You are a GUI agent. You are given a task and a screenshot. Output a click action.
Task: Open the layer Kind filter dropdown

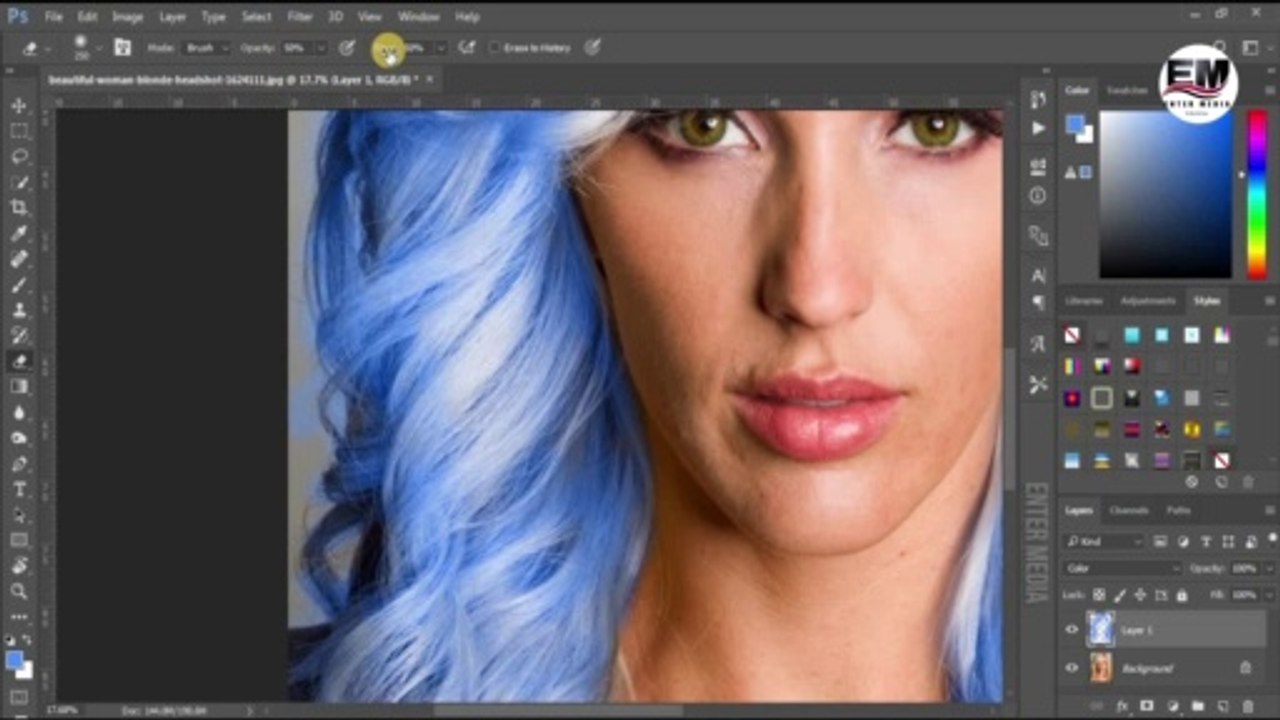(x=1104, y=541)
